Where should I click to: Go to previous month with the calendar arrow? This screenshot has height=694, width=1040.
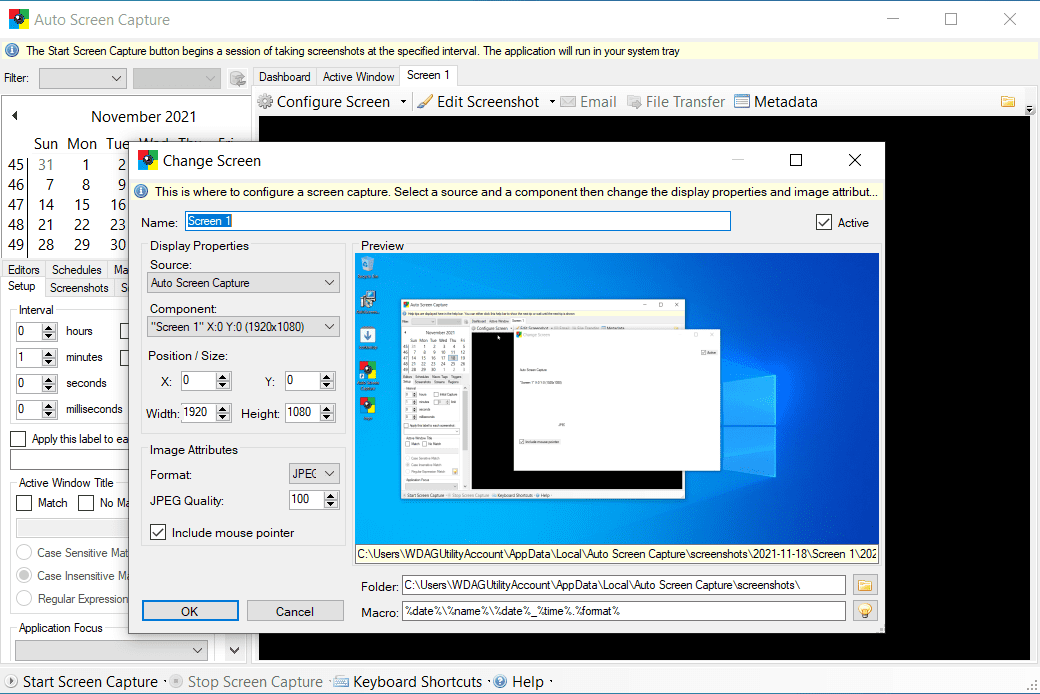[15, 115]
